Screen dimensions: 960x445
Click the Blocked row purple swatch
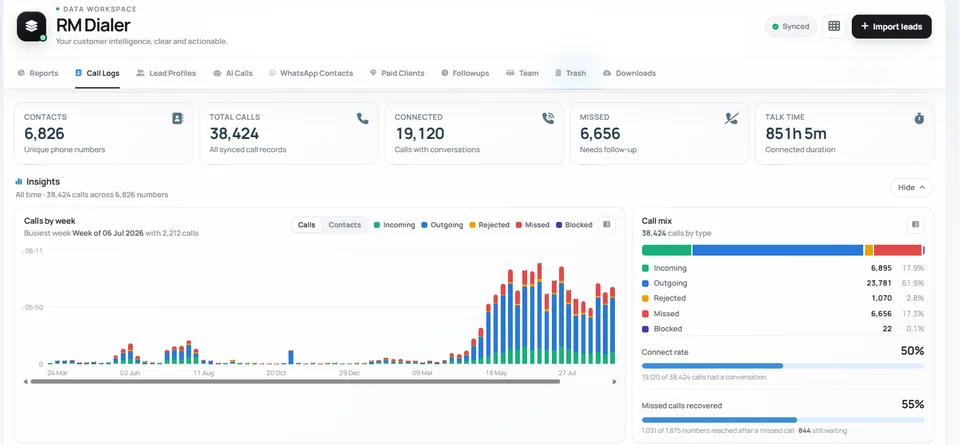[645, 329]
